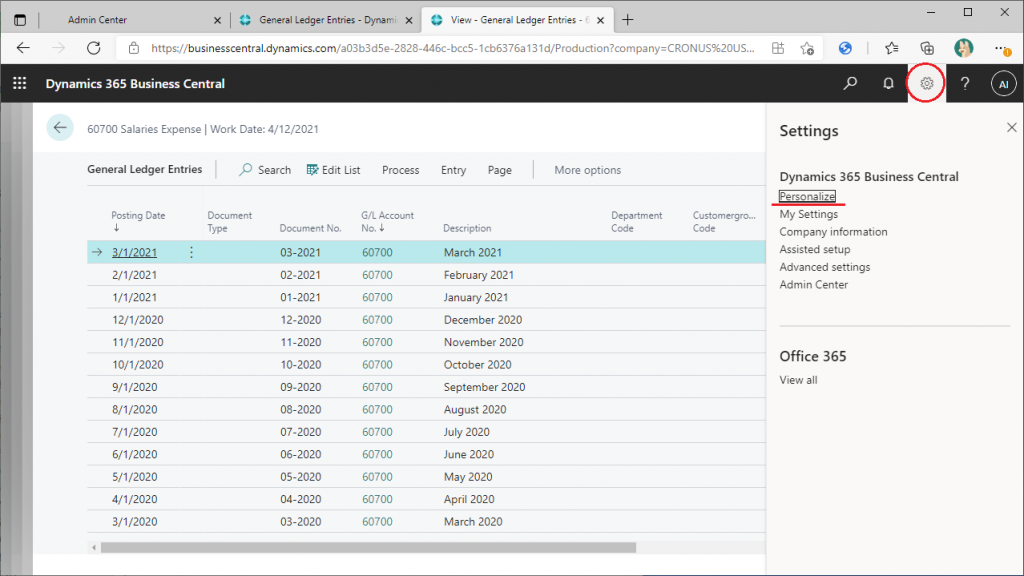Open the search magnifier in top bar
1024x576 pixels.
[x=850, y=84]
